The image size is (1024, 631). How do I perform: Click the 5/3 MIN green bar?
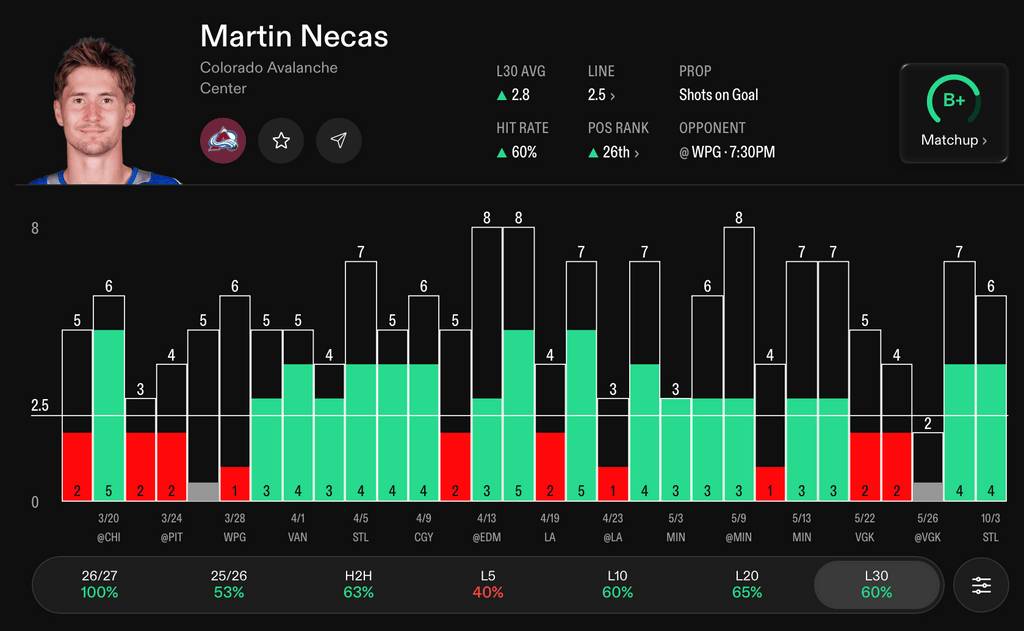(675, 449)
